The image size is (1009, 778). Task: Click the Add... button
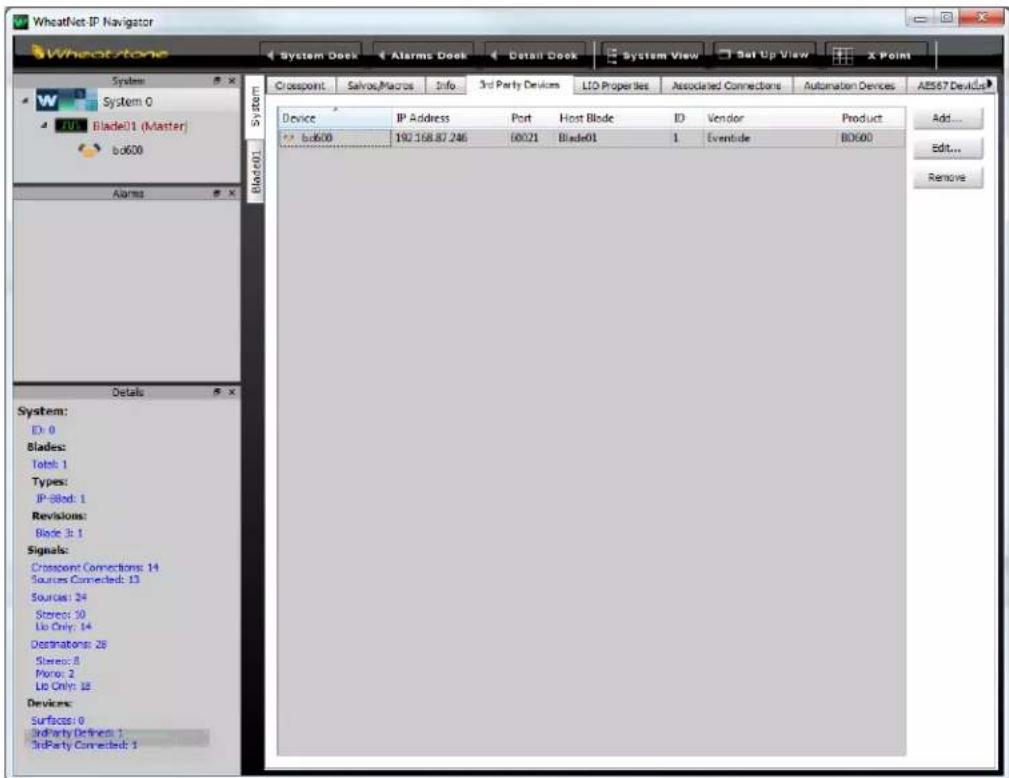tap(947, 118)
